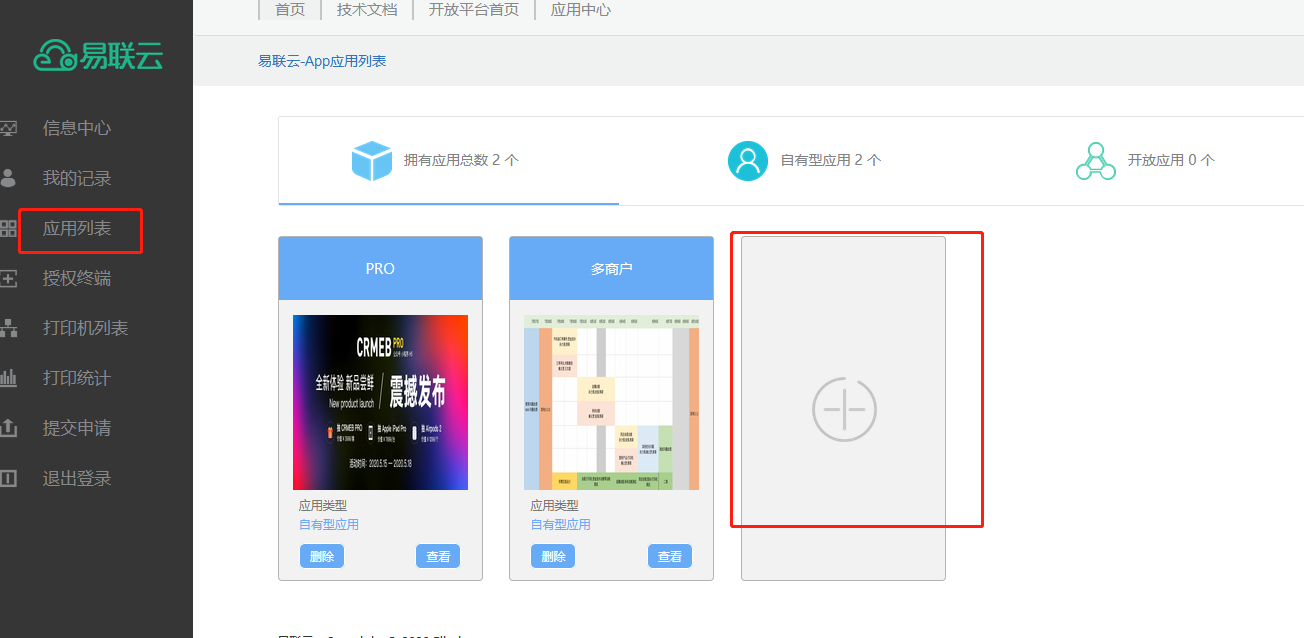This screenshot has width=1304, height=638.
Task: Open the 技术文档 top navigation link
Action: pyautogui.click(x=367, y=10)
